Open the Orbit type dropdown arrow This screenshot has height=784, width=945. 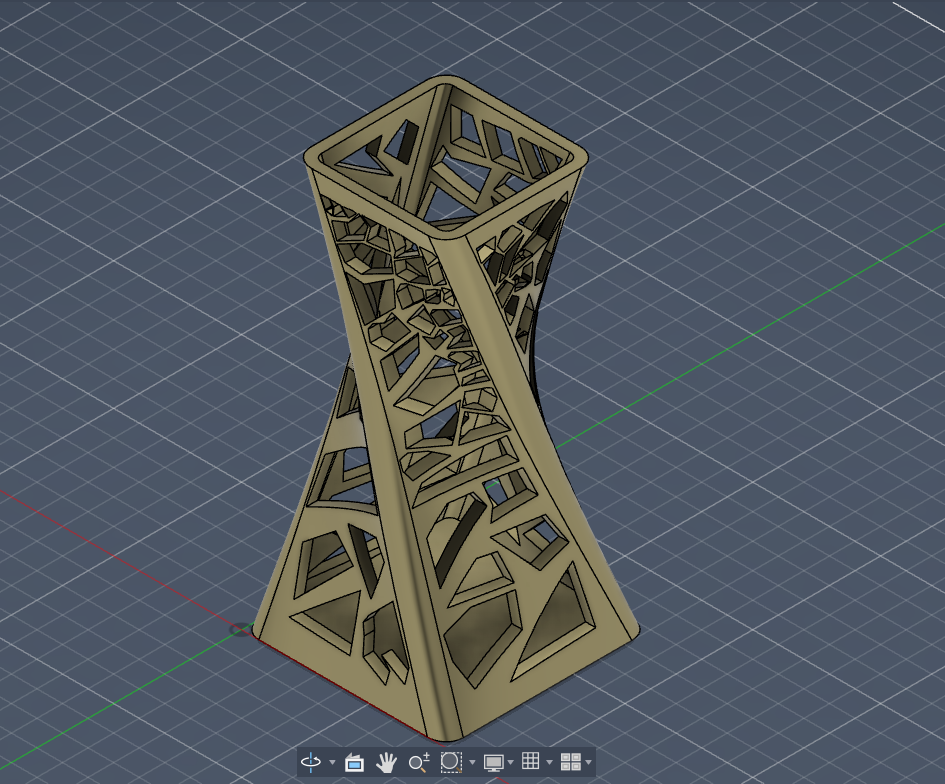coord(332,763)
